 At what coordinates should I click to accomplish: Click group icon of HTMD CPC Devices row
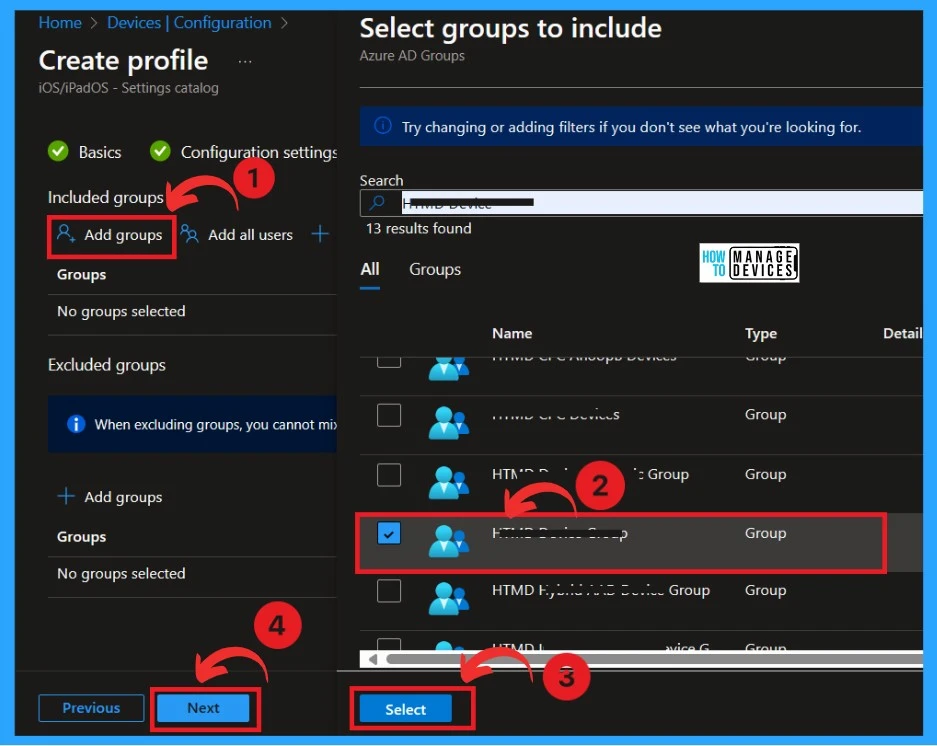click(x=449, y=422)
